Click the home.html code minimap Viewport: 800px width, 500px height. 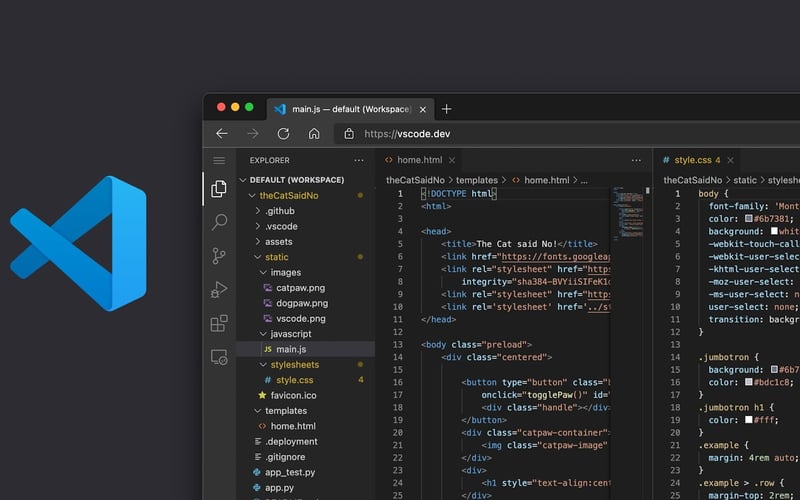[x=628, y=213]
